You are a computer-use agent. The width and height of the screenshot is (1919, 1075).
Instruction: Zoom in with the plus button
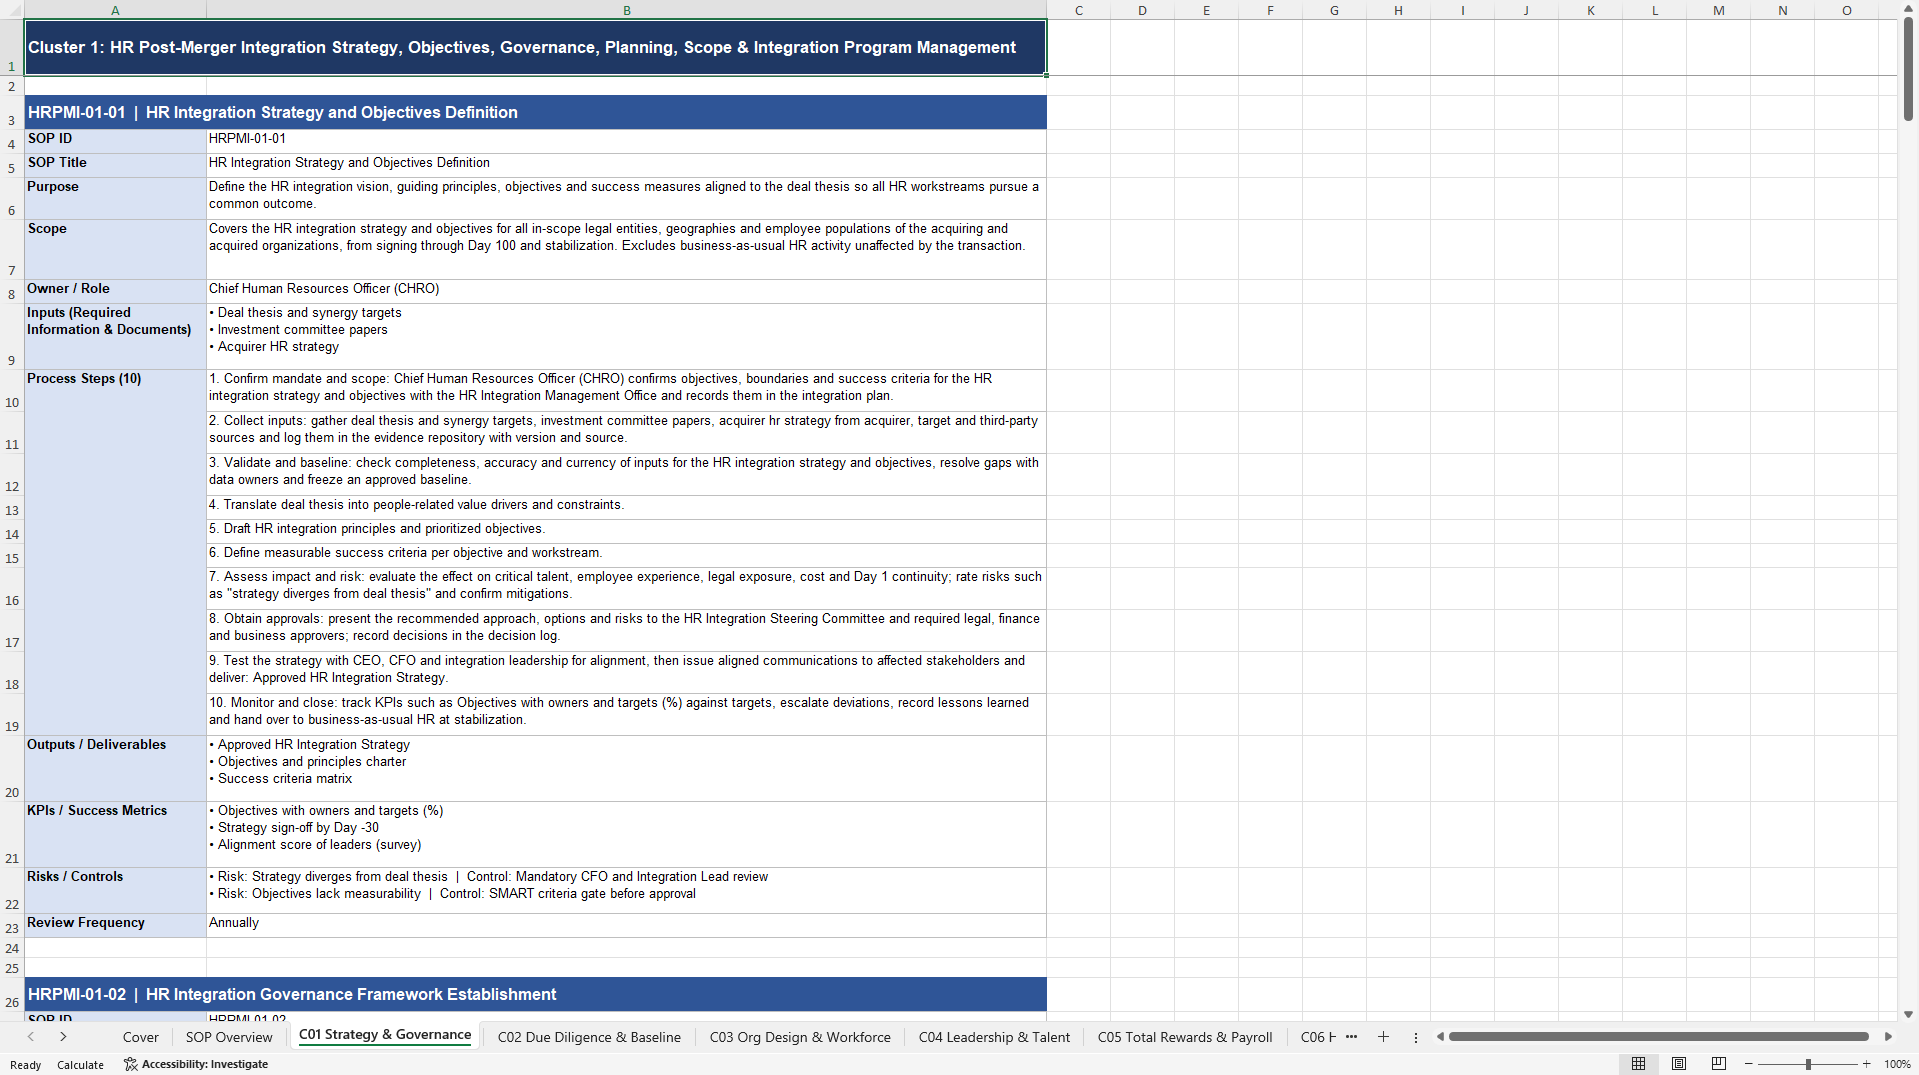tap(1866, 1064)
